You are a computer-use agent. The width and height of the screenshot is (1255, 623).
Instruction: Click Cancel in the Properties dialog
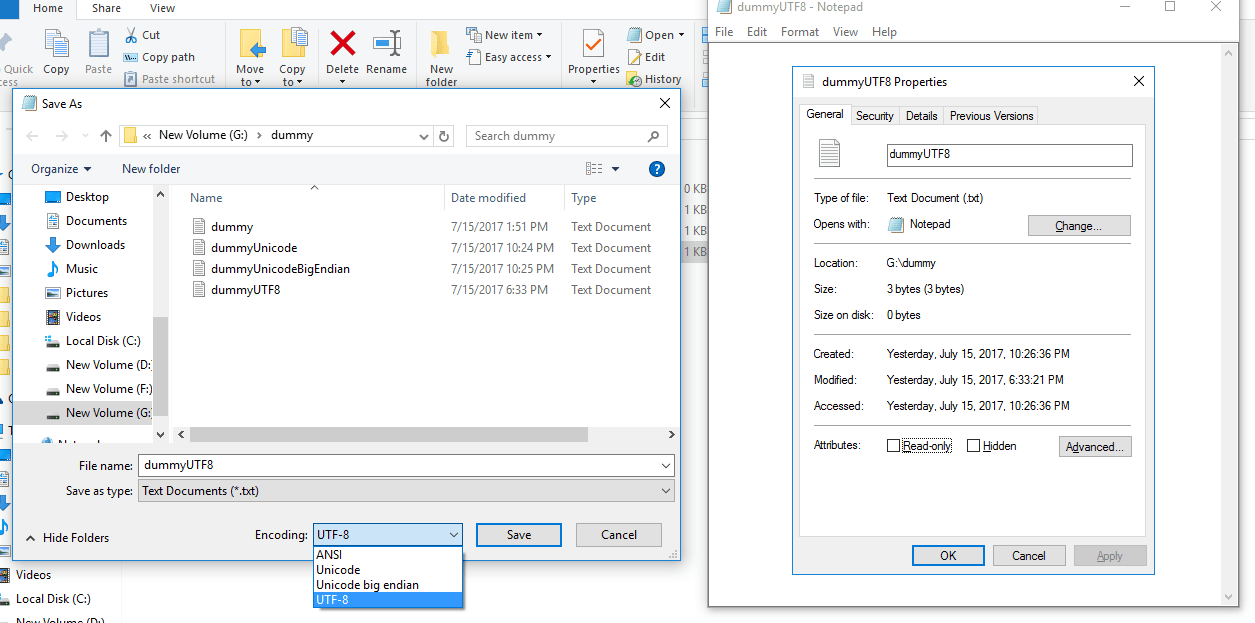1029,556
